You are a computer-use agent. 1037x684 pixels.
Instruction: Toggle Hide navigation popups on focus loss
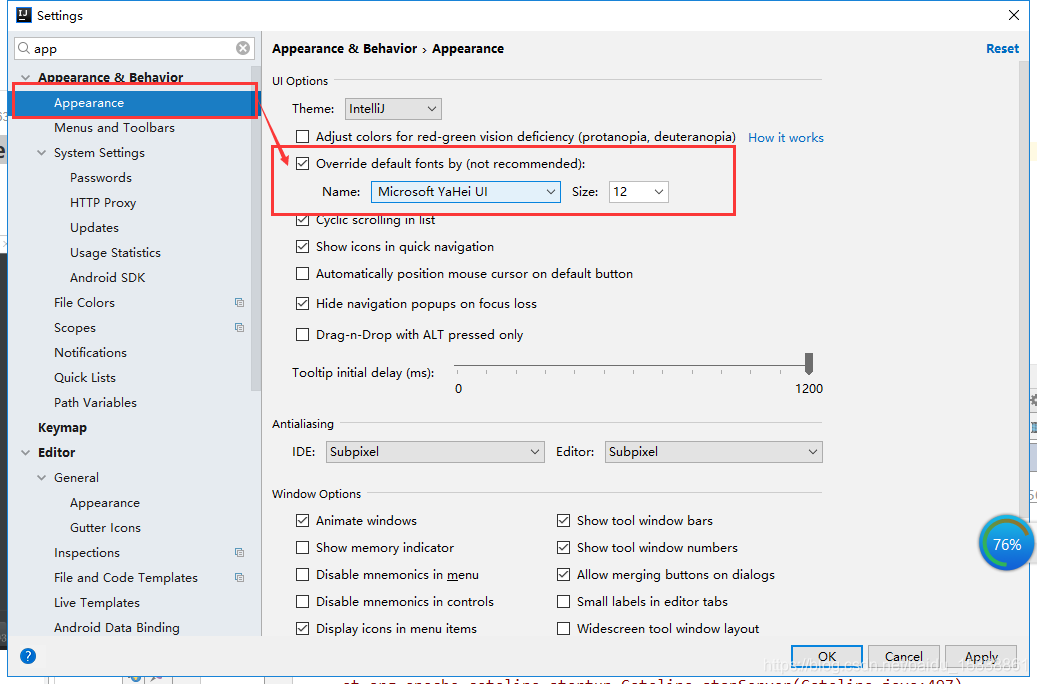point(302,304)
